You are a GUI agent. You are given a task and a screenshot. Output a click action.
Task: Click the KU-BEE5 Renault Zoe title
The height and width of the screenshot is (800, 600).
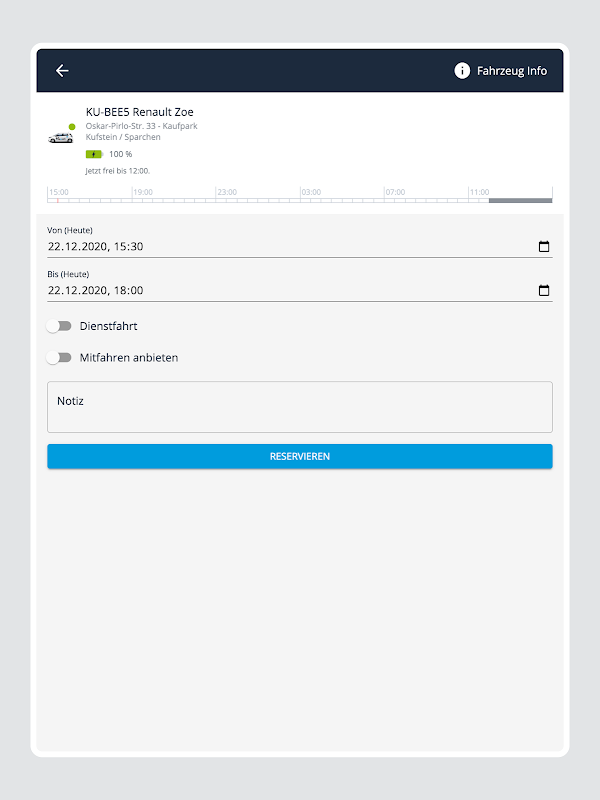tap(140, 112)
